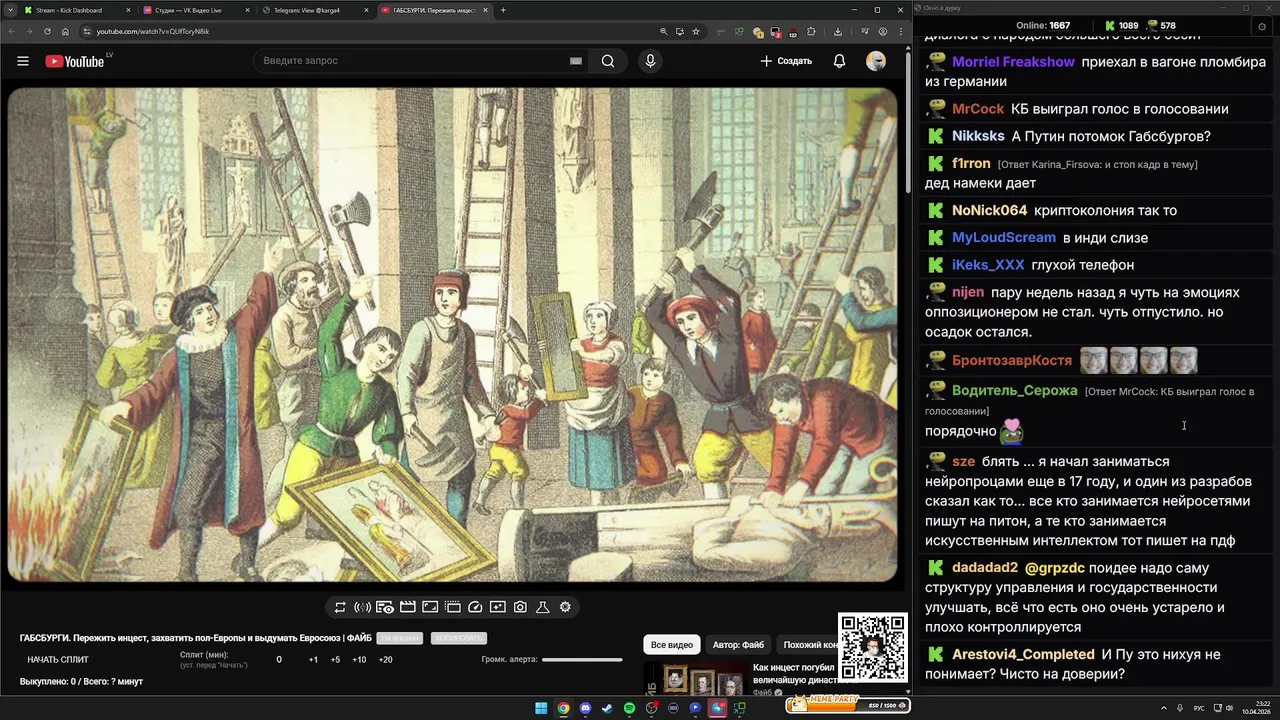Click the QR code overlay
The image size is (1280, 720).
(x=873, y=648)
